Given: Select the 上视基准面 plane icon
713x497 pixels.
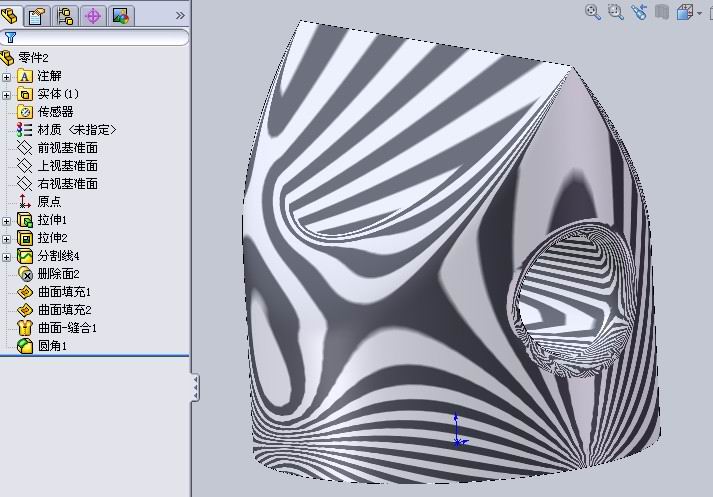Looking at the screenshot, I should click(25, 166).
